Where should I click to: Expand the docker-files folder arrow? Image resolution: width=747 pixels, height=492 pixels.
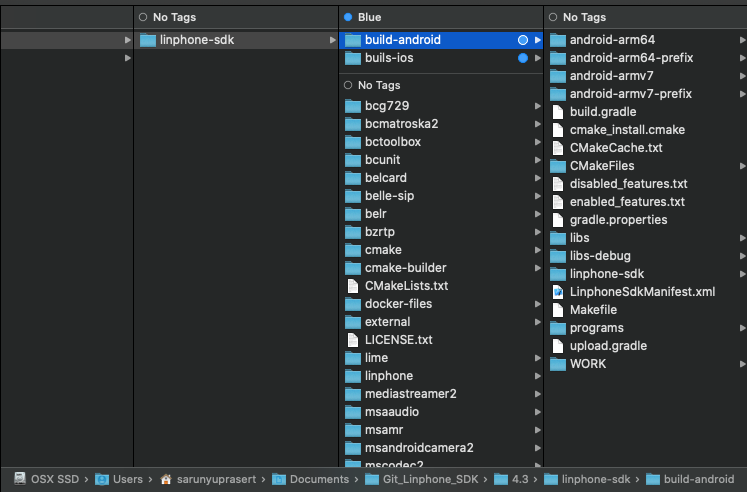pyautogui.click(x=537, y=304)
